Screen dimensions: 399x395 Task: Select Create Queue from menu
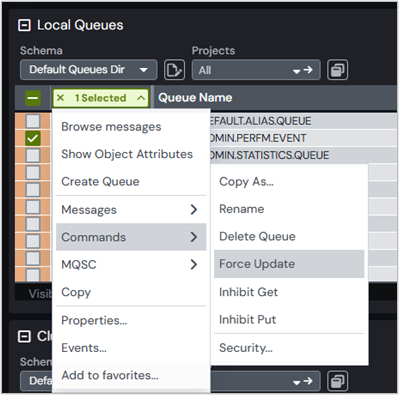point(131,181)
